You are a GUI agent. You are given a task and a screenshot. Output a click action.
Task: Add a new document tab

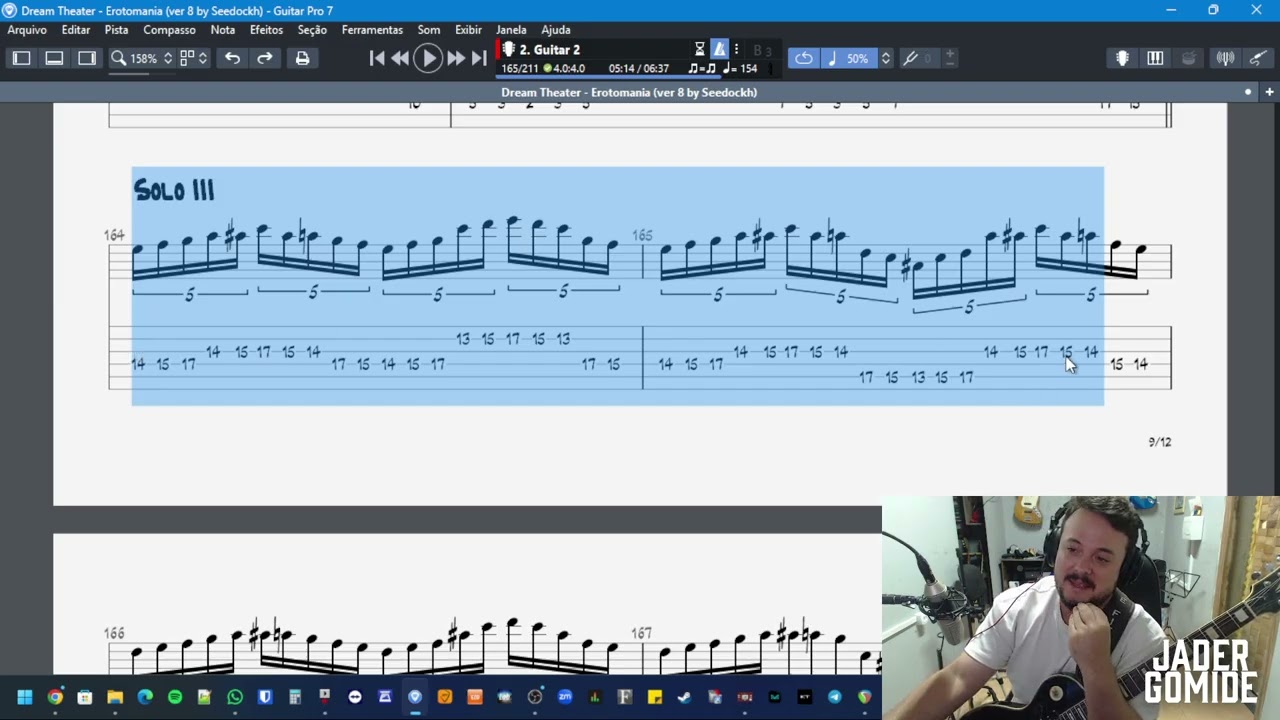(1269, 92)
